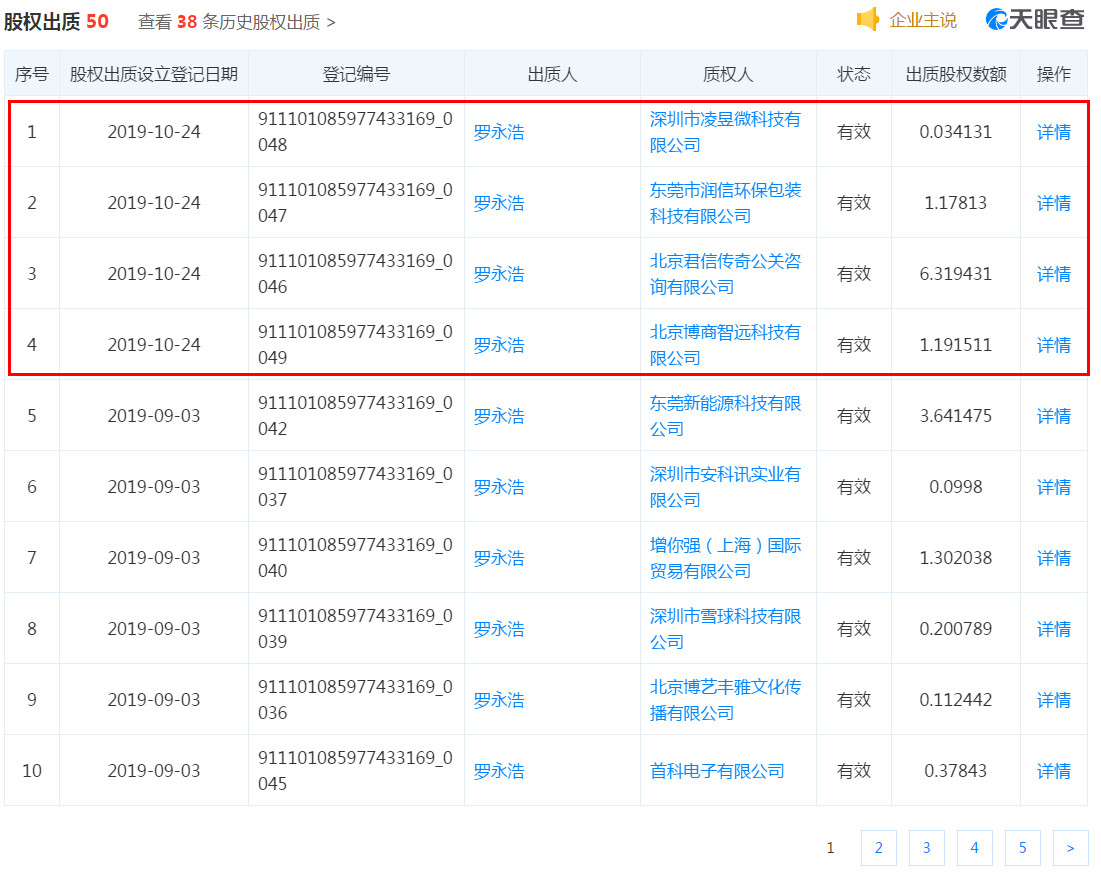1101x873 pixels.
Task: Open 深圳市安科讯实业有限公司 link
Action: 725,487
